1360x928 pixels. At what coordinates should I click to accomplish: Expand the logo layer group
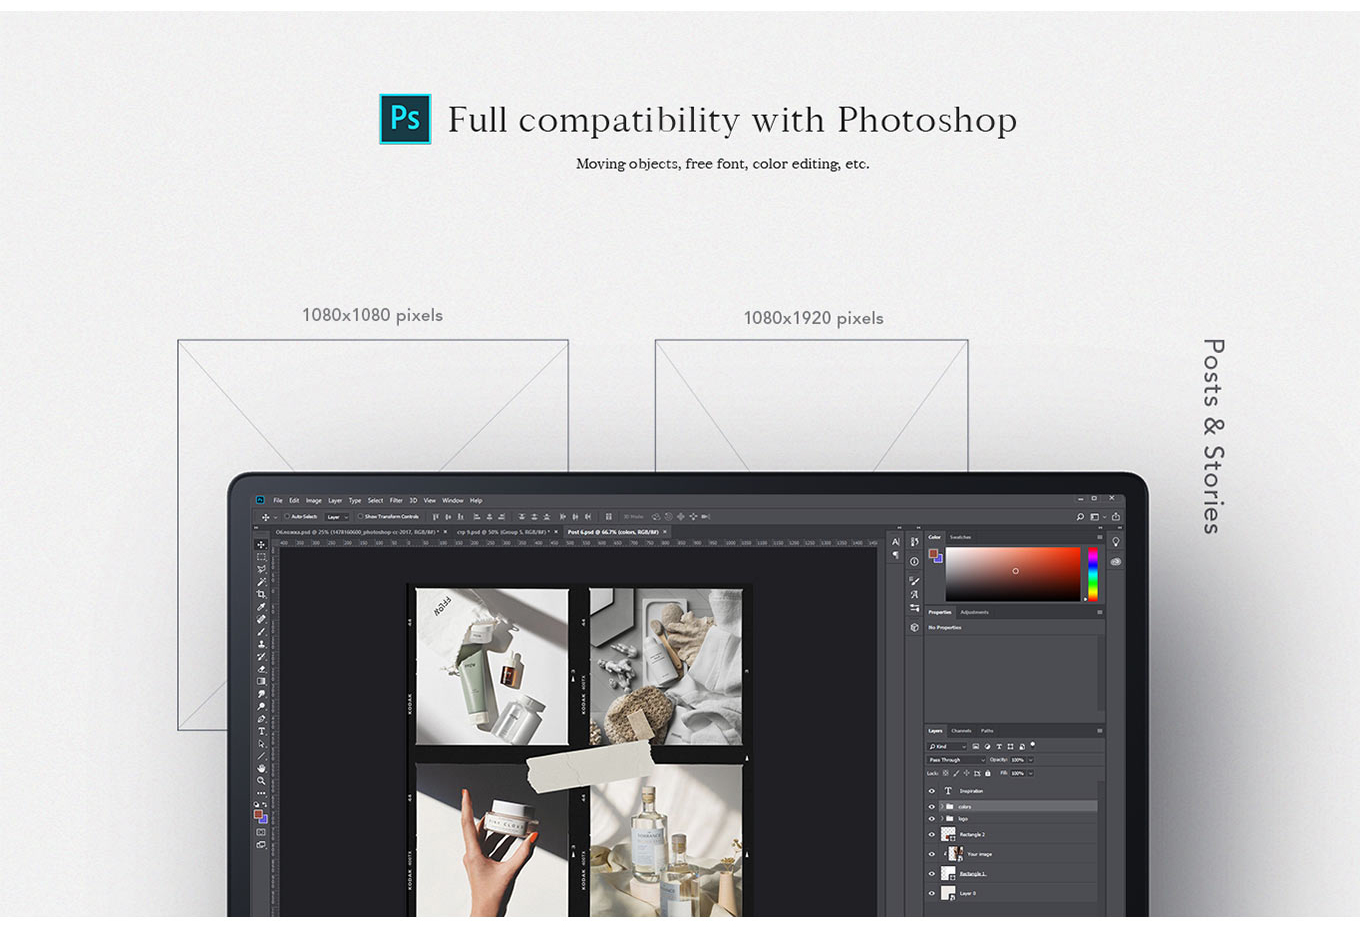(942, 819)
